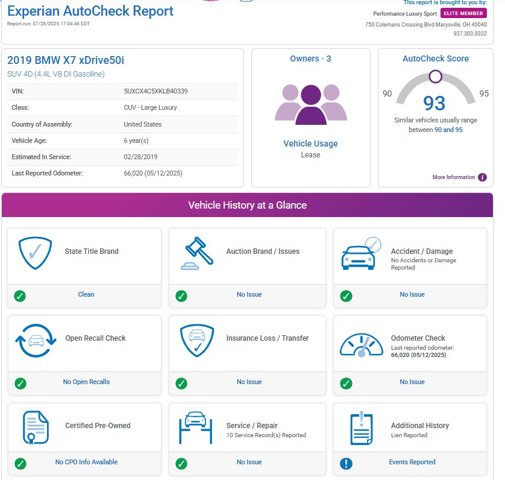Click the Estimated In Service date 02/28/2019
The width and height of the screenshot is (505, 480).
point(141,157)
